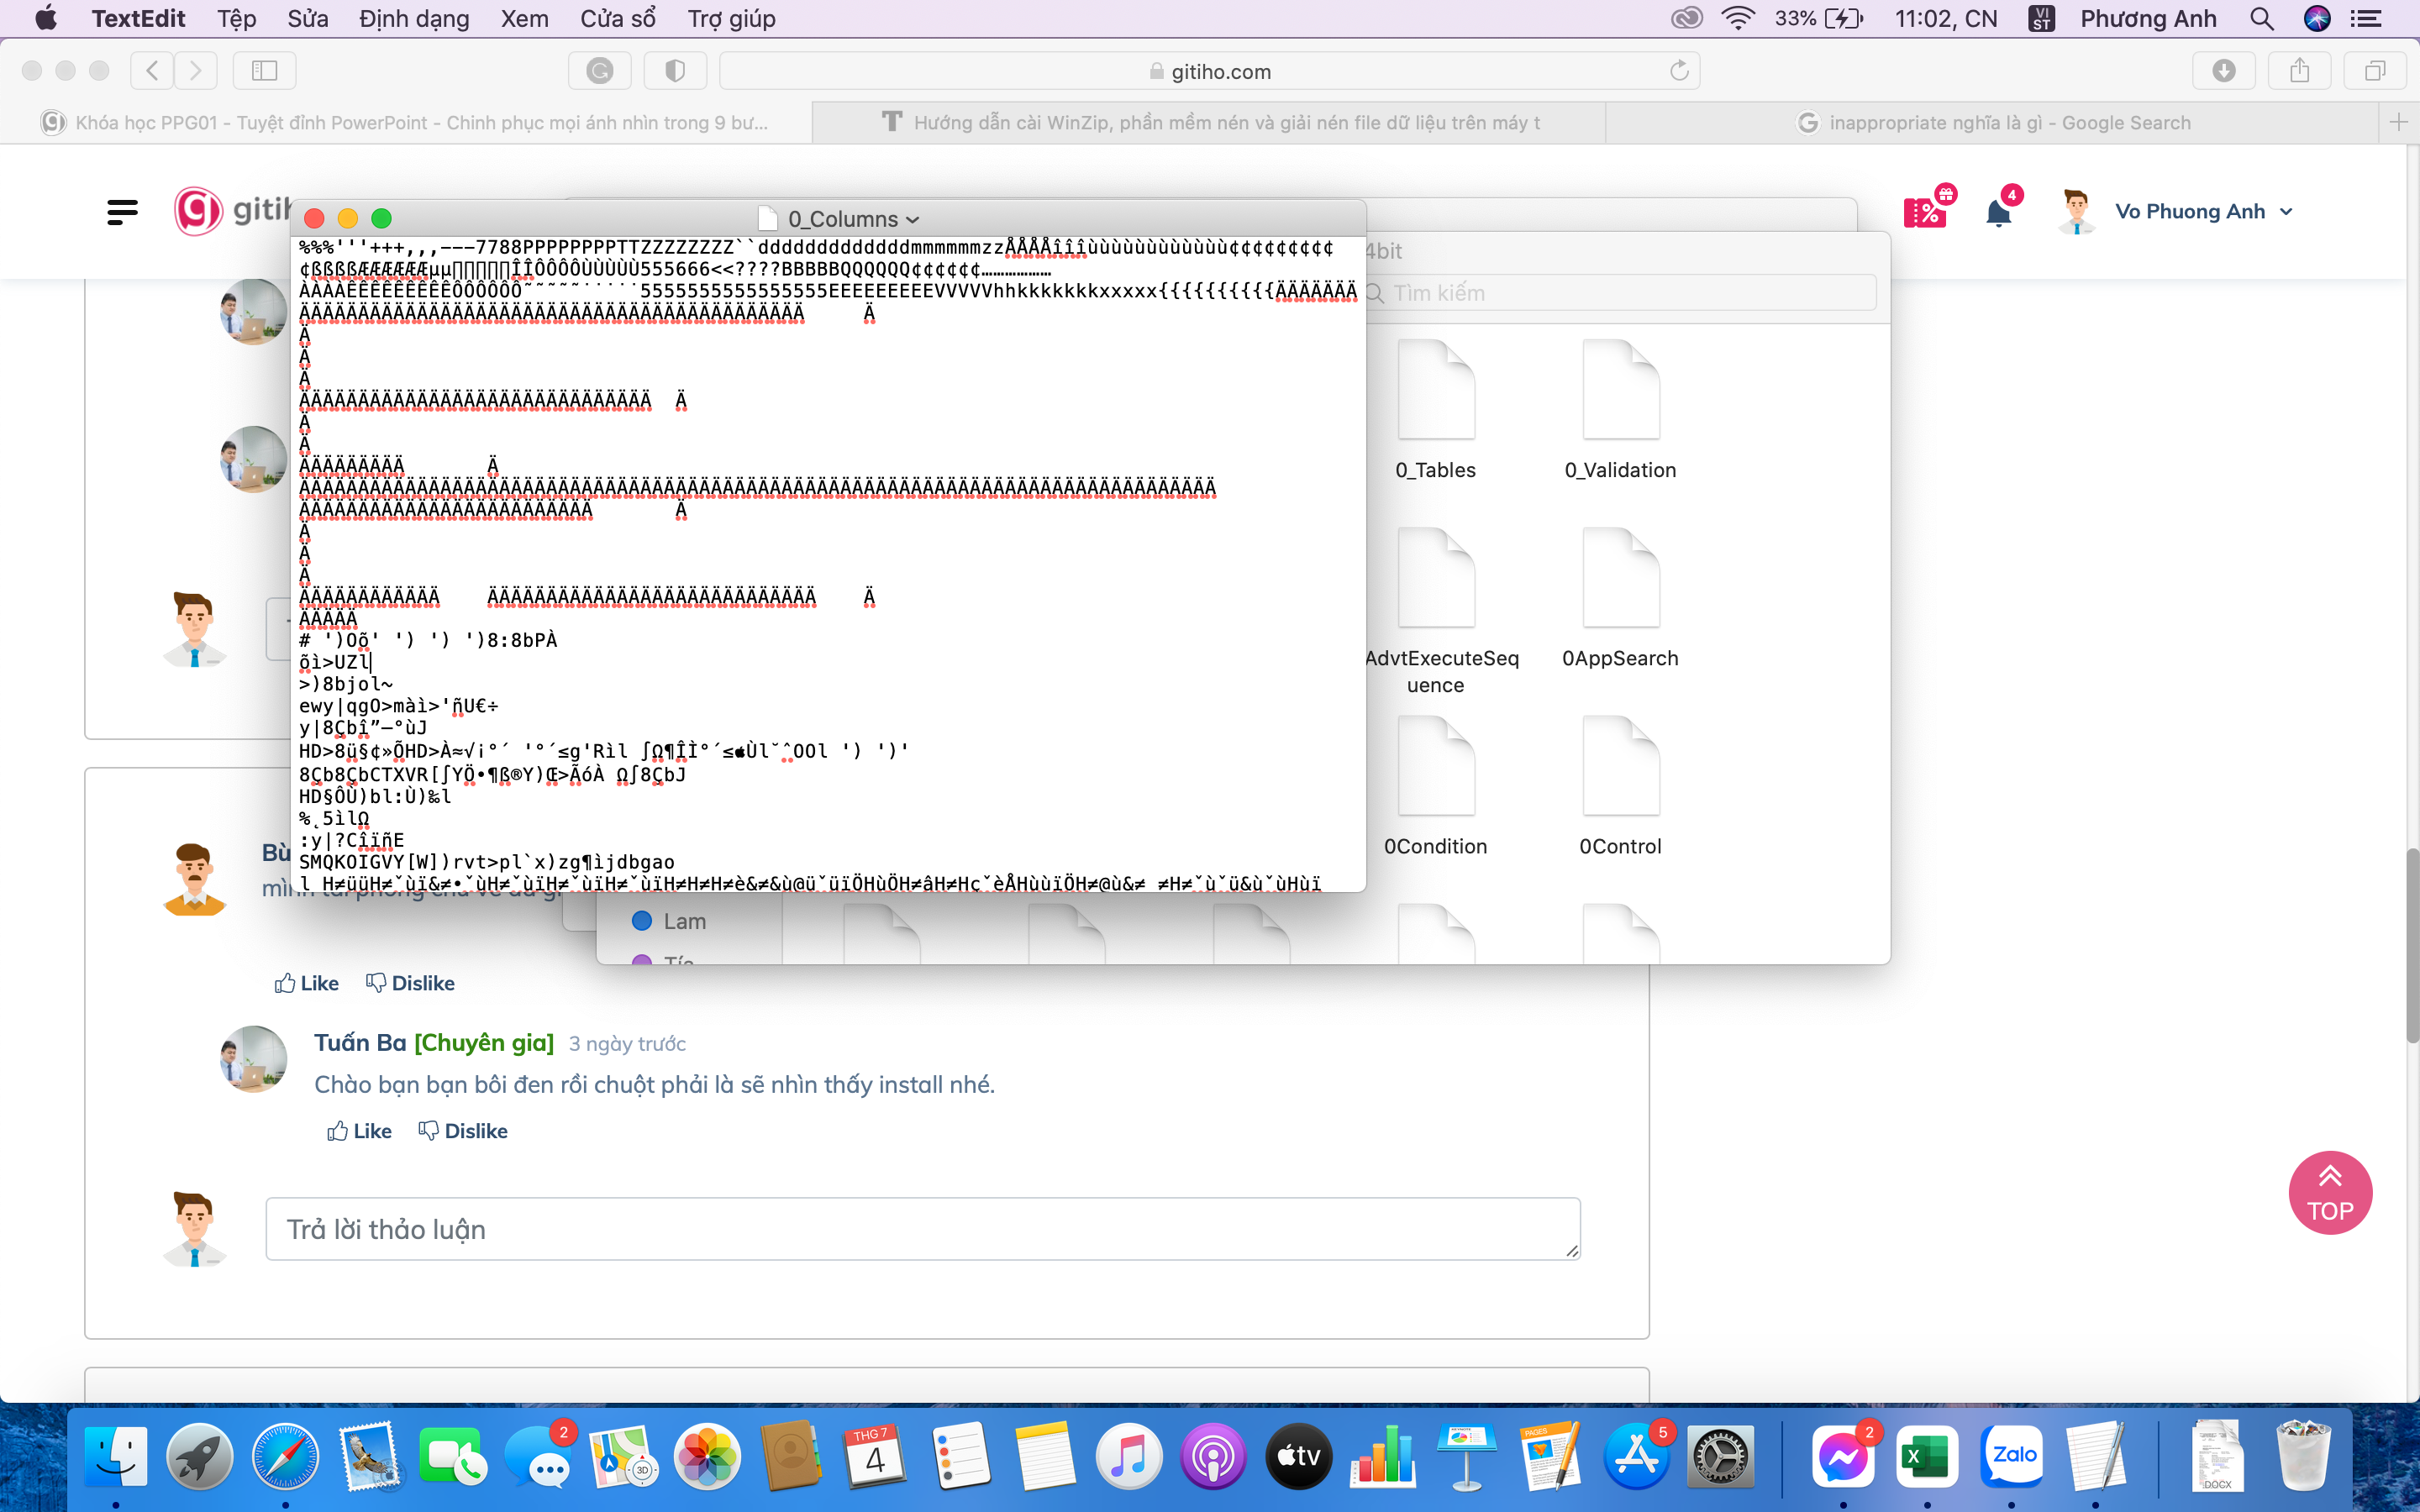Open the Xem menu
Screen dimensions: 2420x1512
pyautogui.click(x=524, y=18)
